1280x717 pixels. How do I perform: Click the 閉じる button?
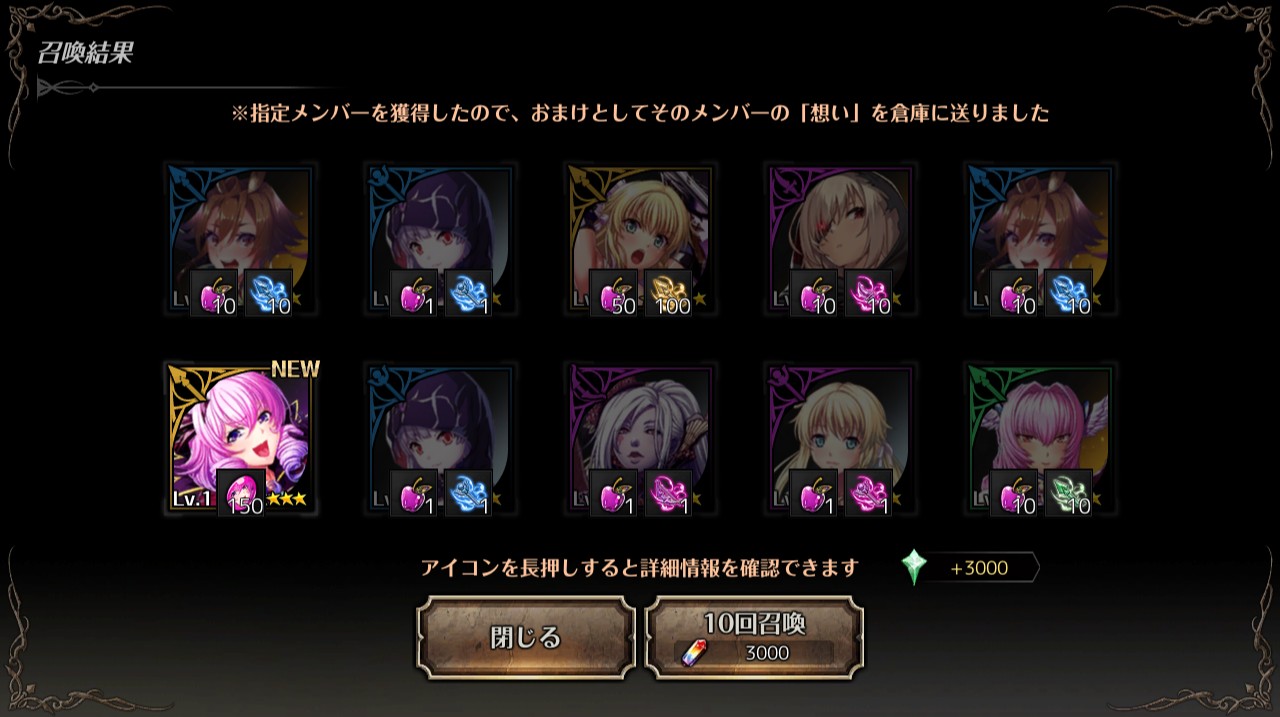[526, 637]
